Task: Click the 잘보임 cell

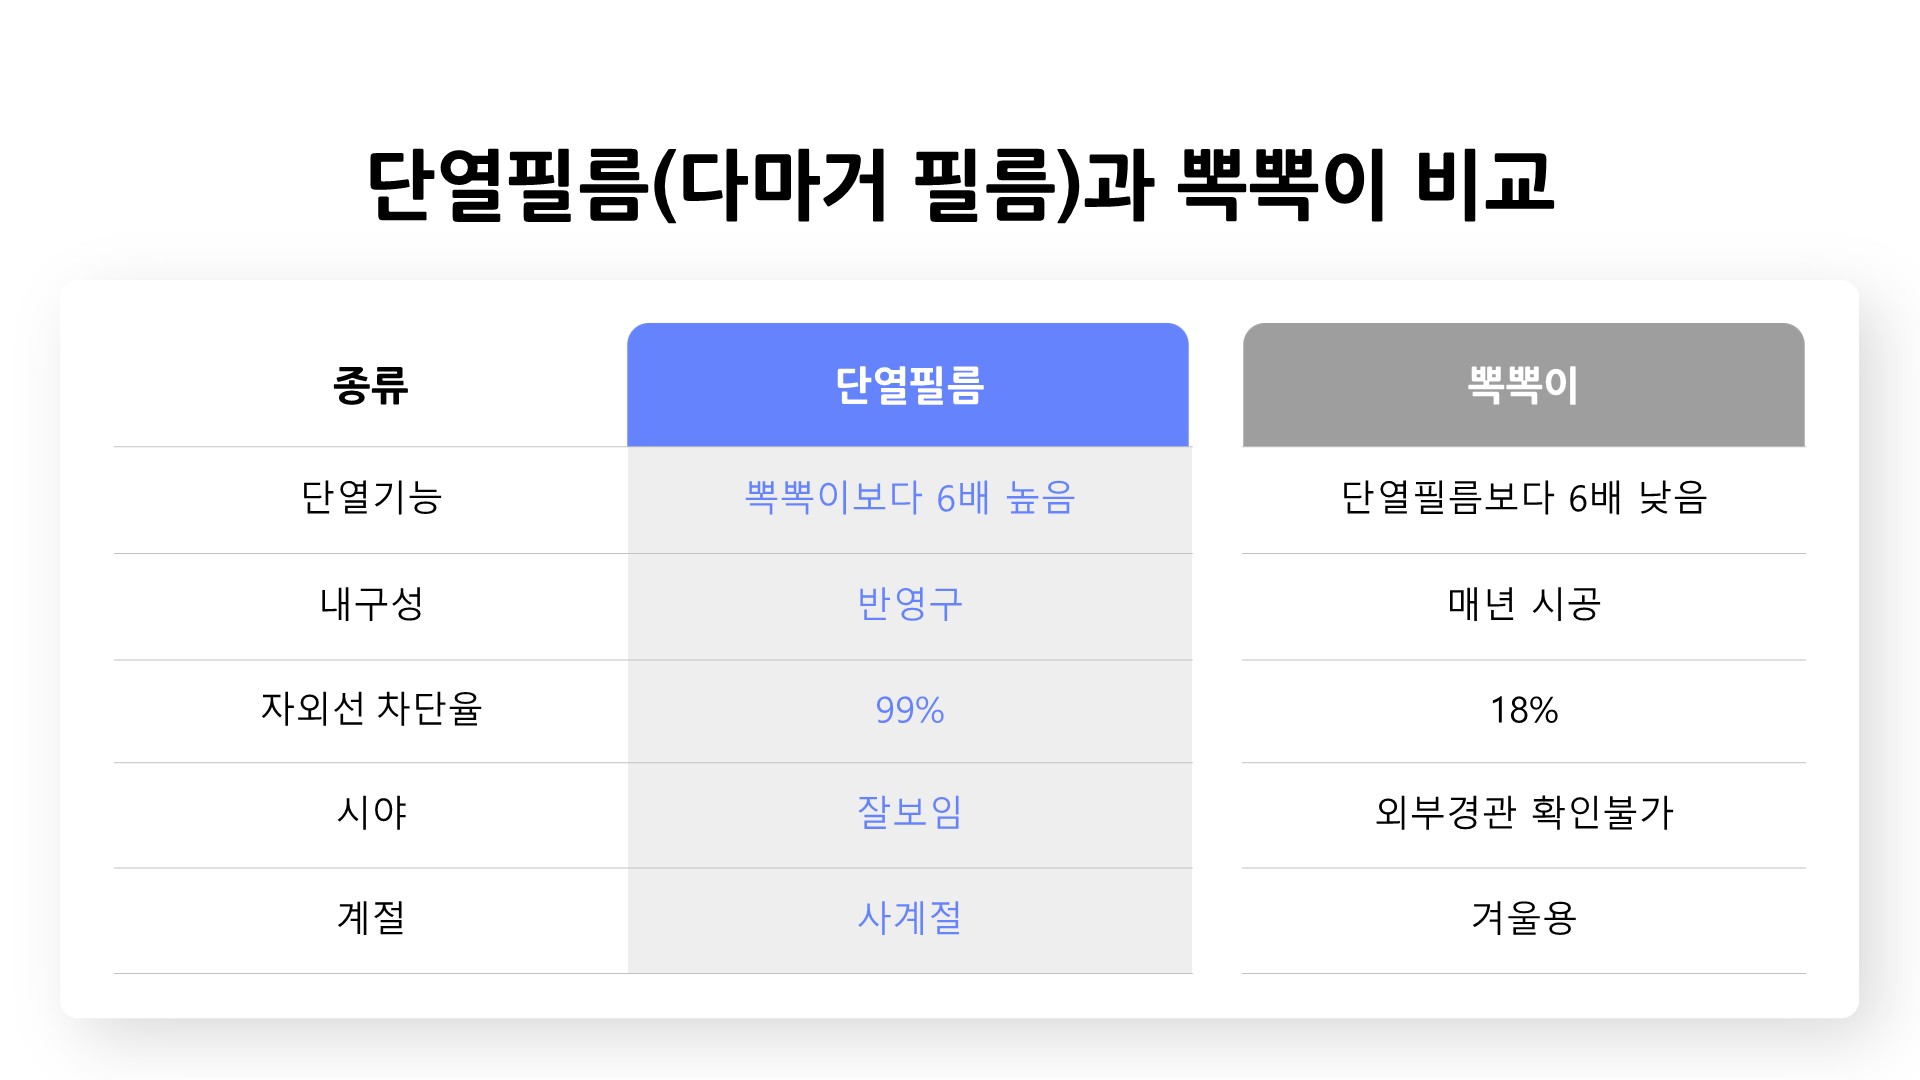Action: click(x=909, y=812)
